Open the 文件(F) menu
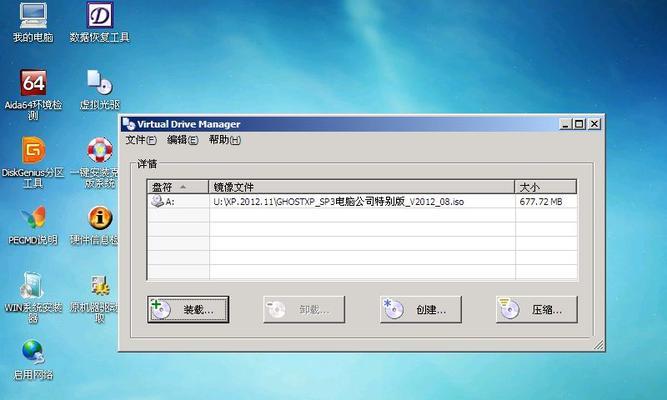 point(141,140)
